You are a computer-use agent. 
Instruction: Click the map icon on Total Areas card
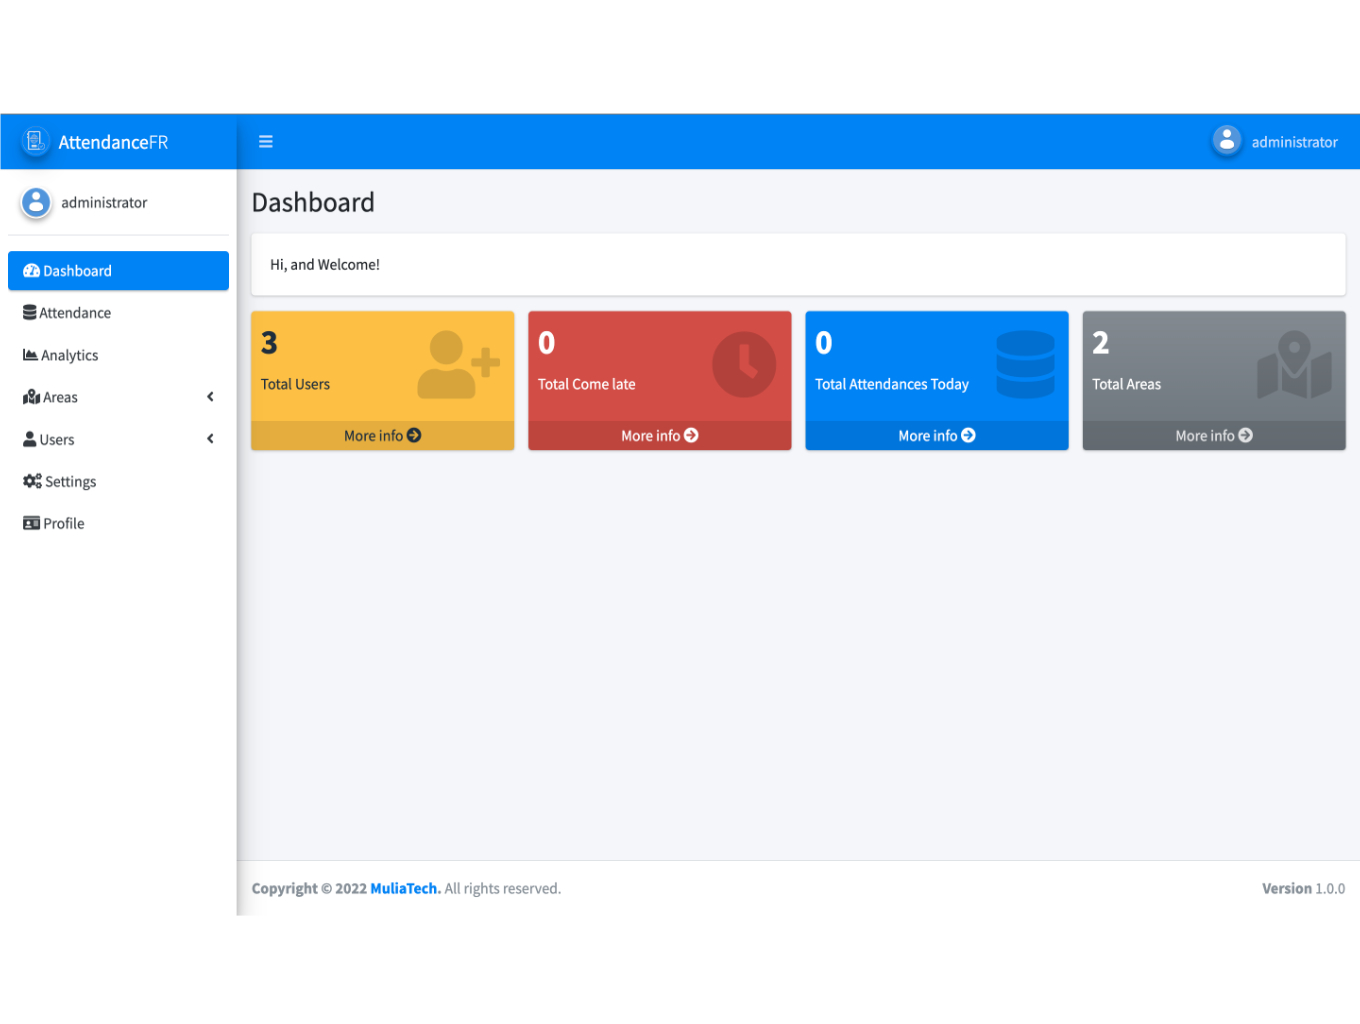coord(1293,365)
